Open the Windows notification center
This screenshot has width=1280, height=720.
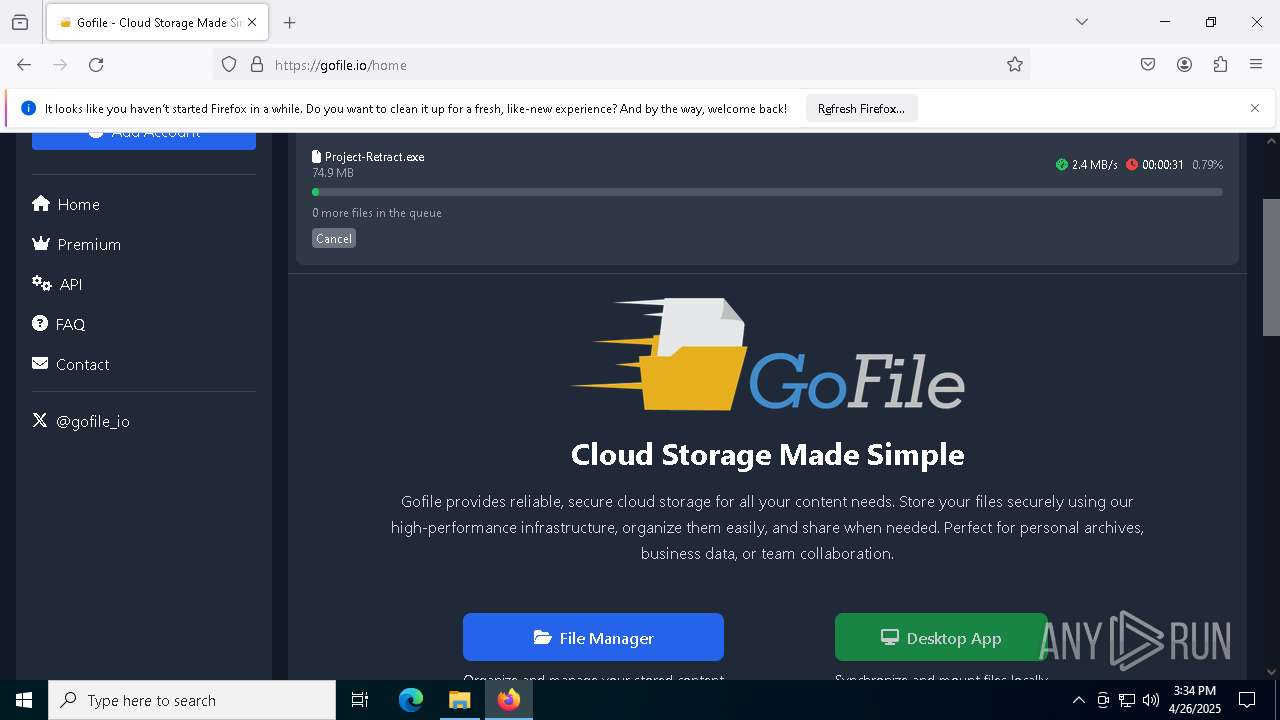coord(1247,700)
